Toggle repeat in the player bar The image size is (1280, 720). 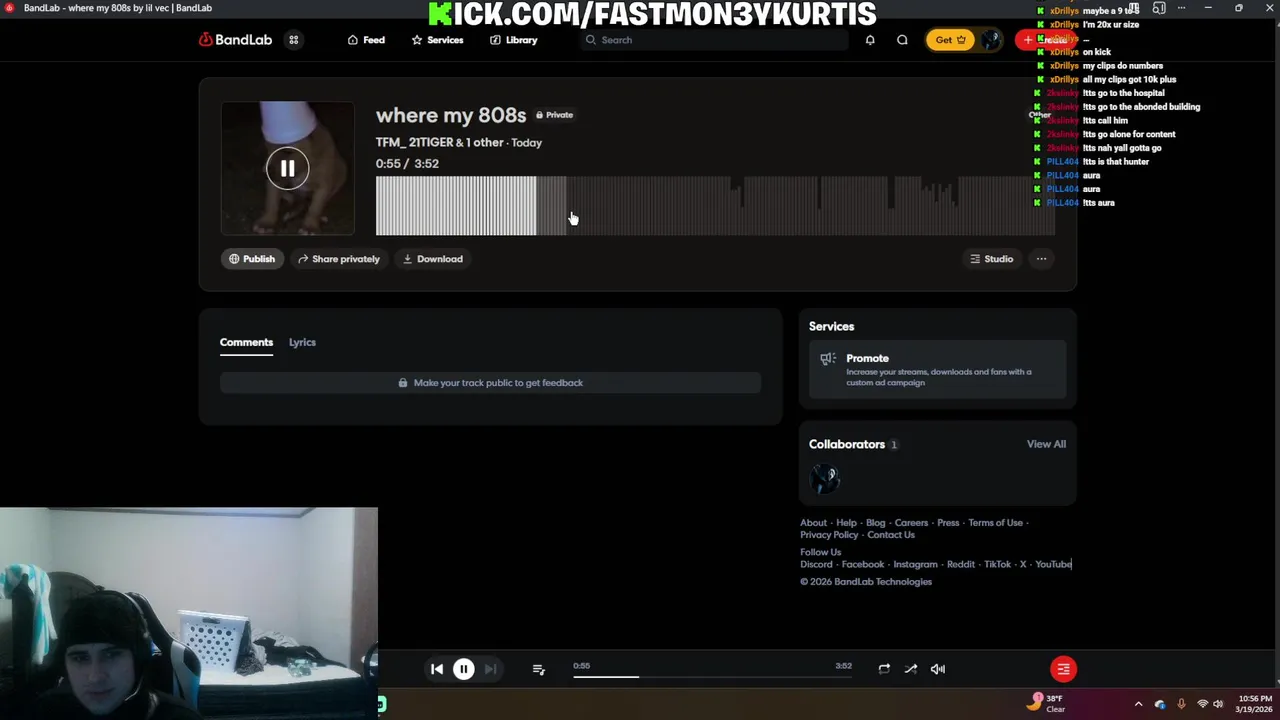(884, 669)
